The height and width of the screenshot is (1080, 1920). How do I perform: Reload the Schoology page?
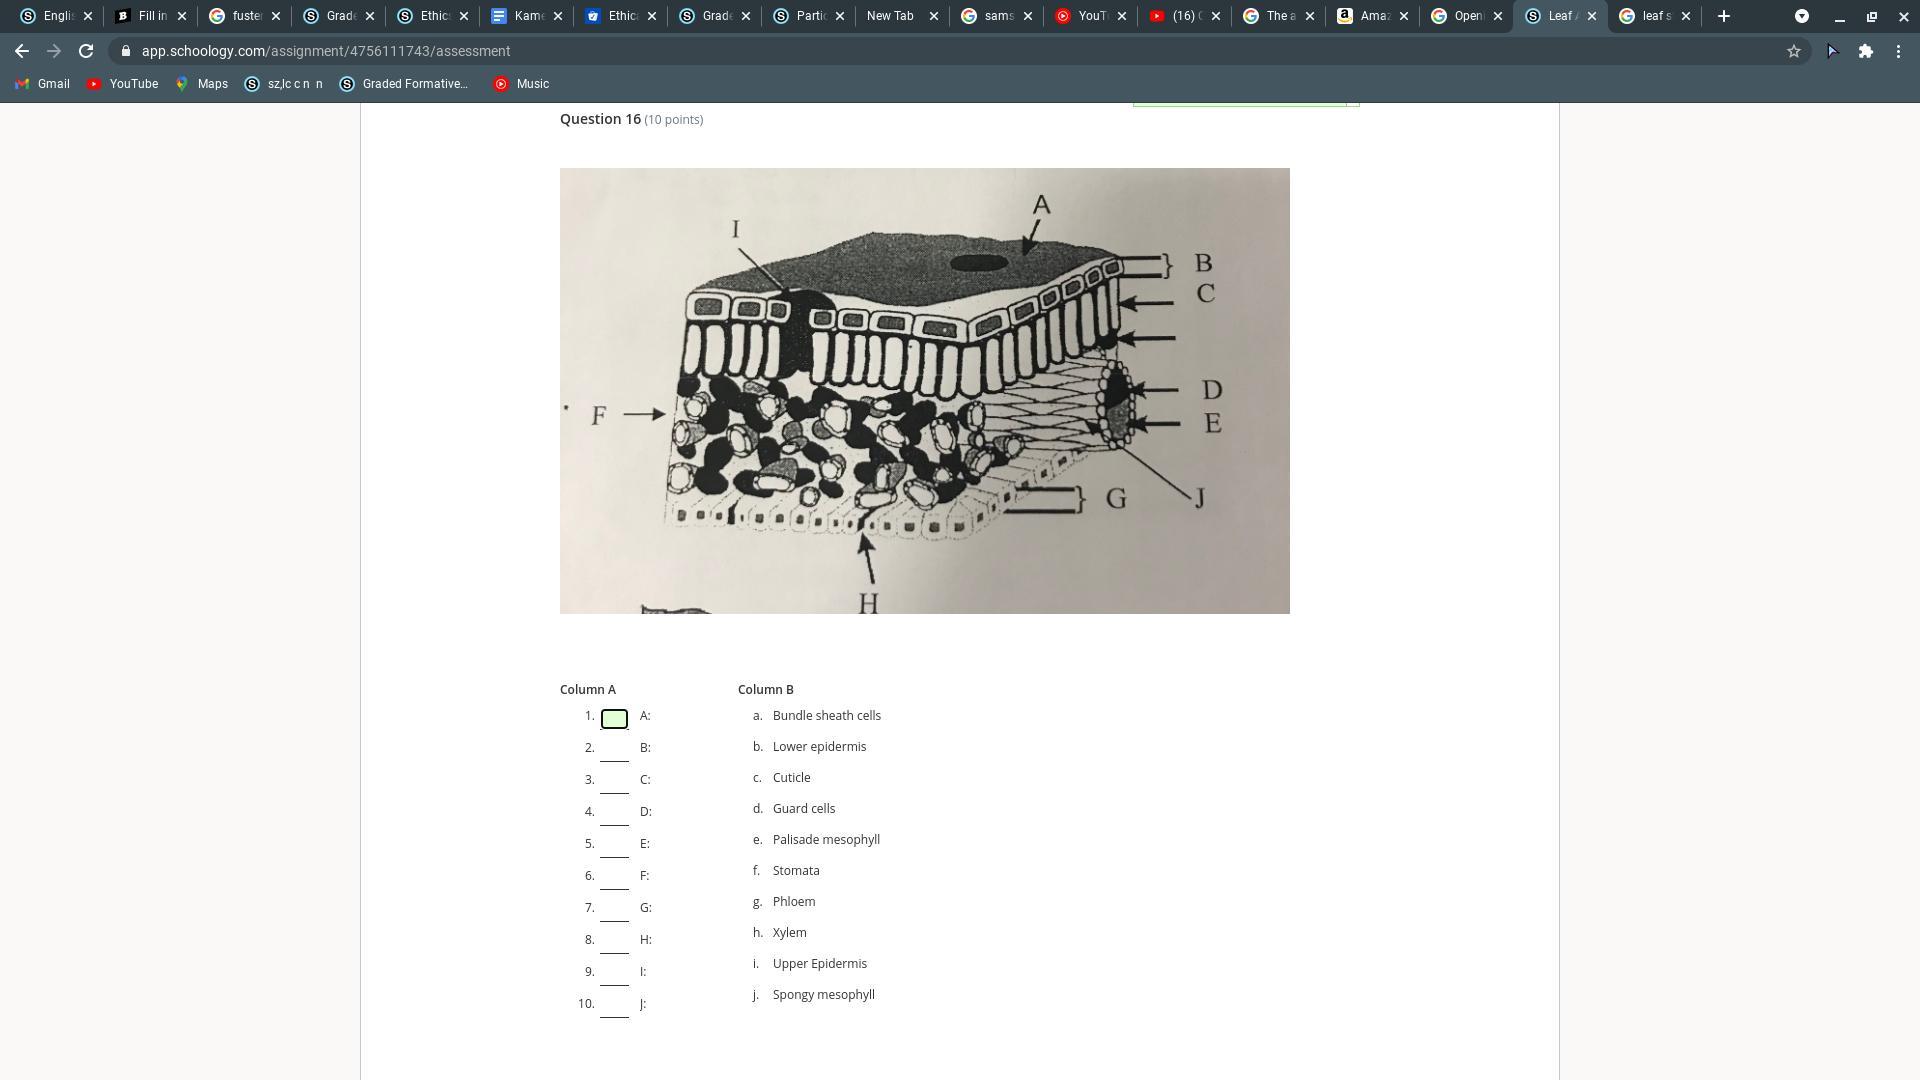tap(86, 51)
